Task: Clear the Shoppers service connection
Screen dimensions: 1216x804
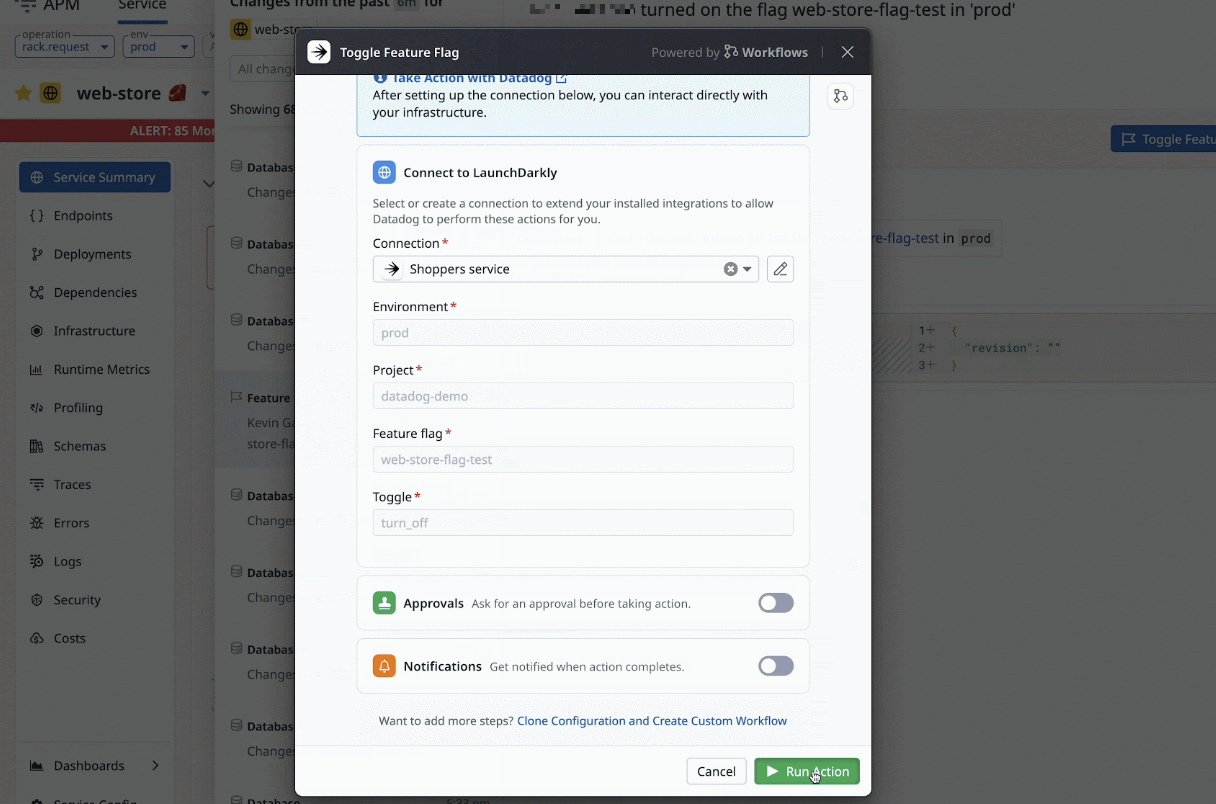Action: click(x=730, y=269)
